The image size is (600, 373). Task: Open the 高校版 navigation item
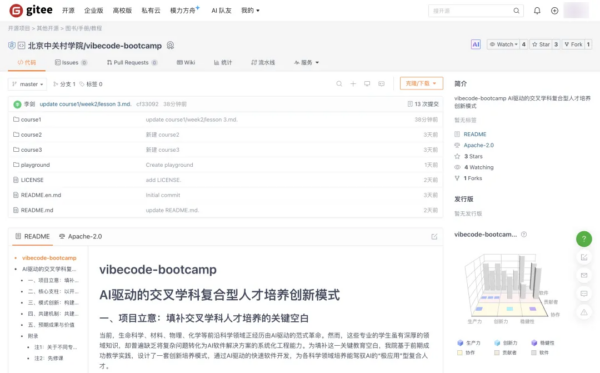click(122, 10)
